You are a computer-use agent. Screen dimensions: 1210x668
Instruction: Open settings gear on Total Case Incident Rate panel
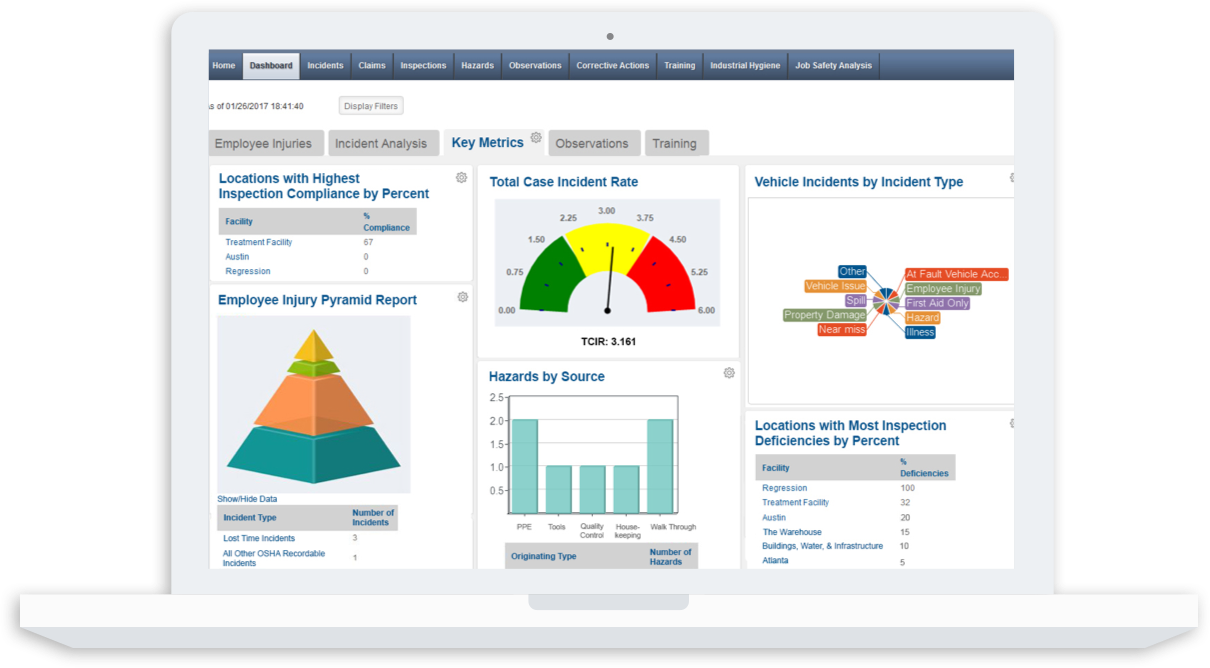(729, 179)
